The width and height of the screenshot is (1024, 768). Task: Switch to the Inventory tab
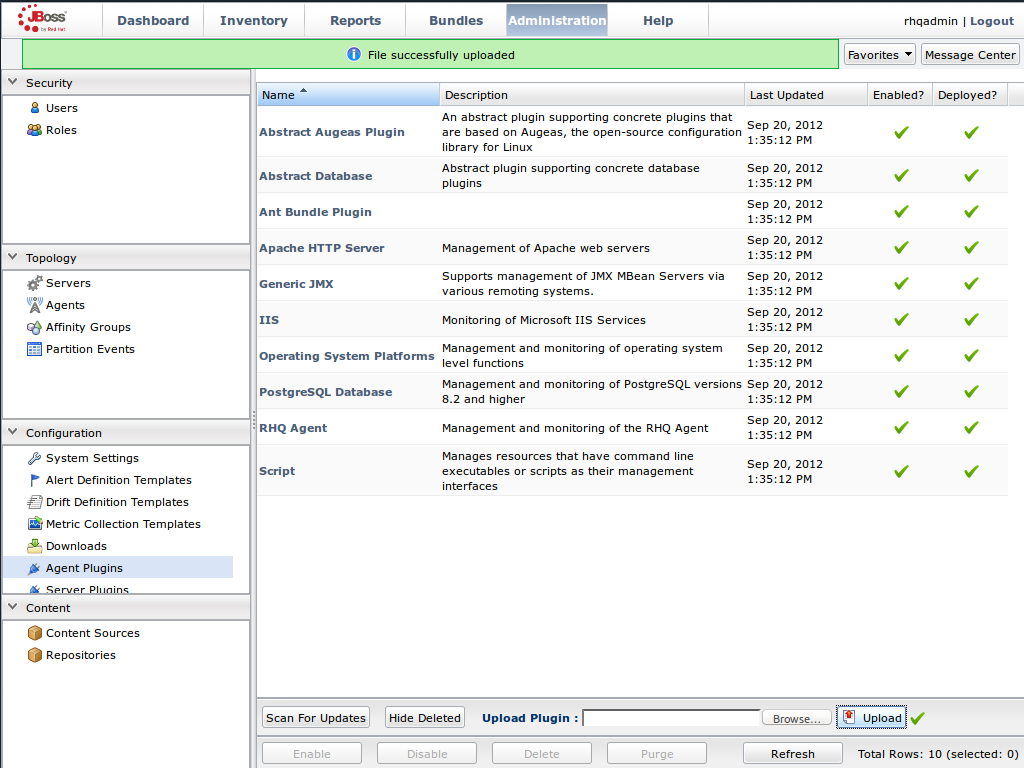[253, 20]
